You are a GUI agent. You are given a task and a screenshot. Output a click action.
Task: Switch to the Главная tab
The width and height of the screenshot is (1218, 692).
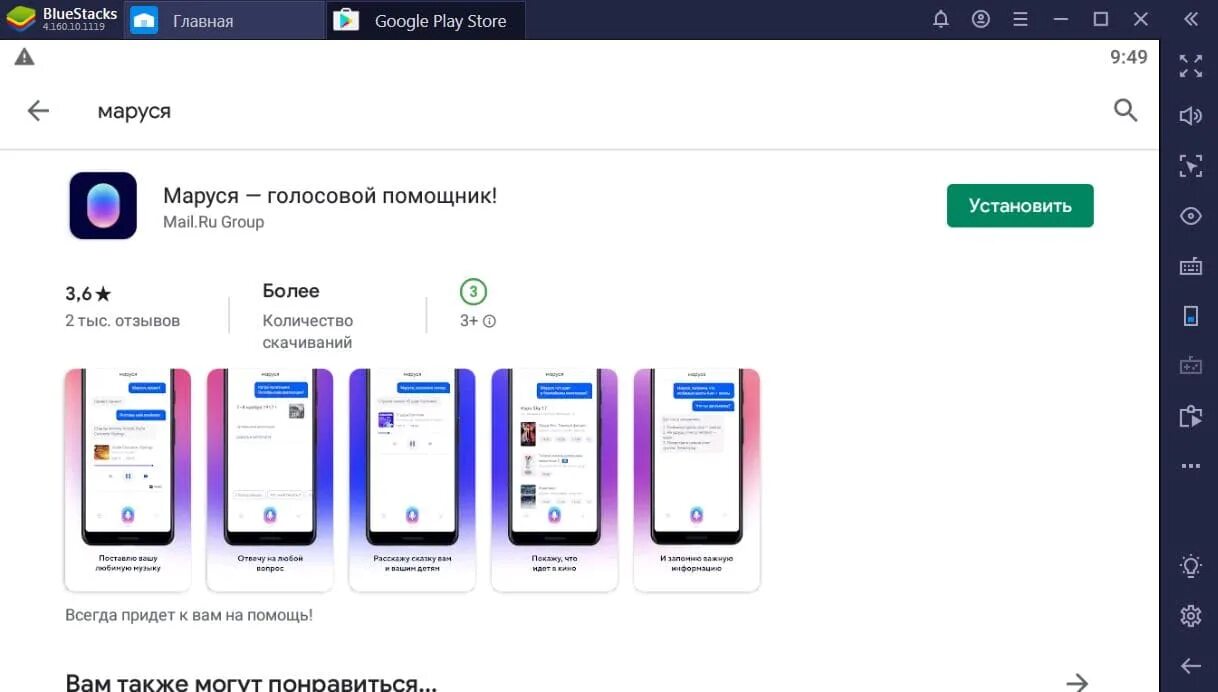225,20
